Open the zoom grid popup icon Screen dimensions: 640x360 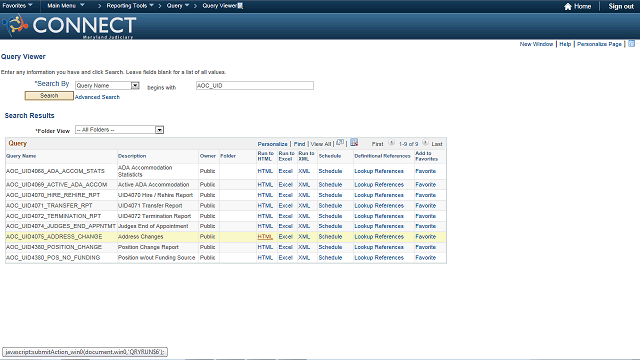click(340, 142)
